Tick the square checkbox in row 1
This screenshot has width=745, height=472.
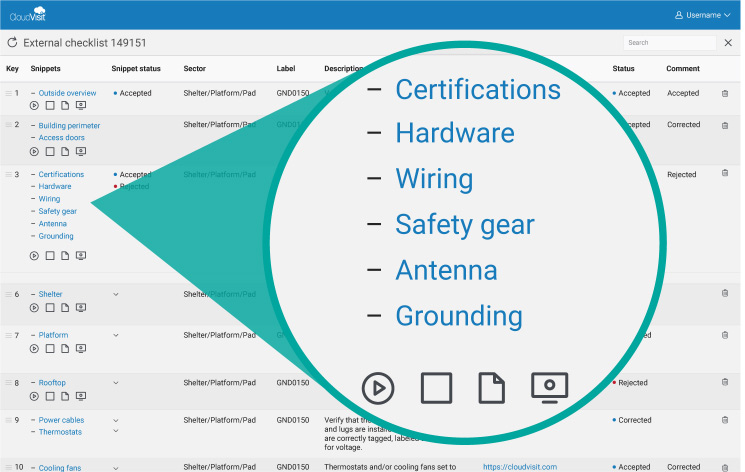click(x=50, y=106)
